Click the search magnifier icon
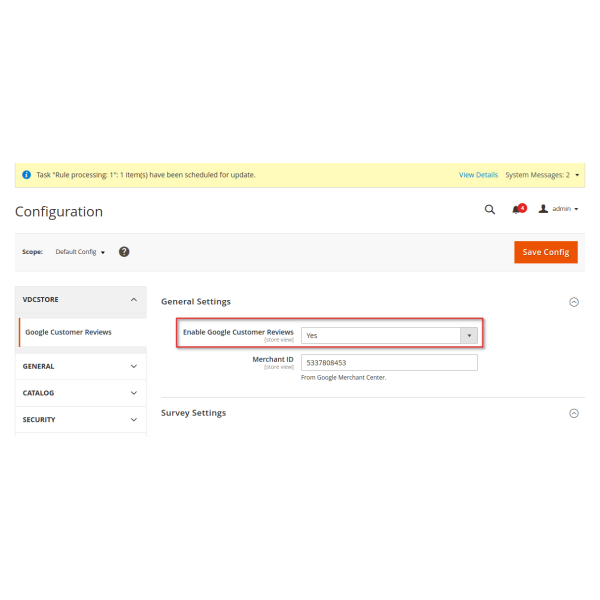This screenshot has height=600, width=600. pyautogui.click(x=489, y=209)
